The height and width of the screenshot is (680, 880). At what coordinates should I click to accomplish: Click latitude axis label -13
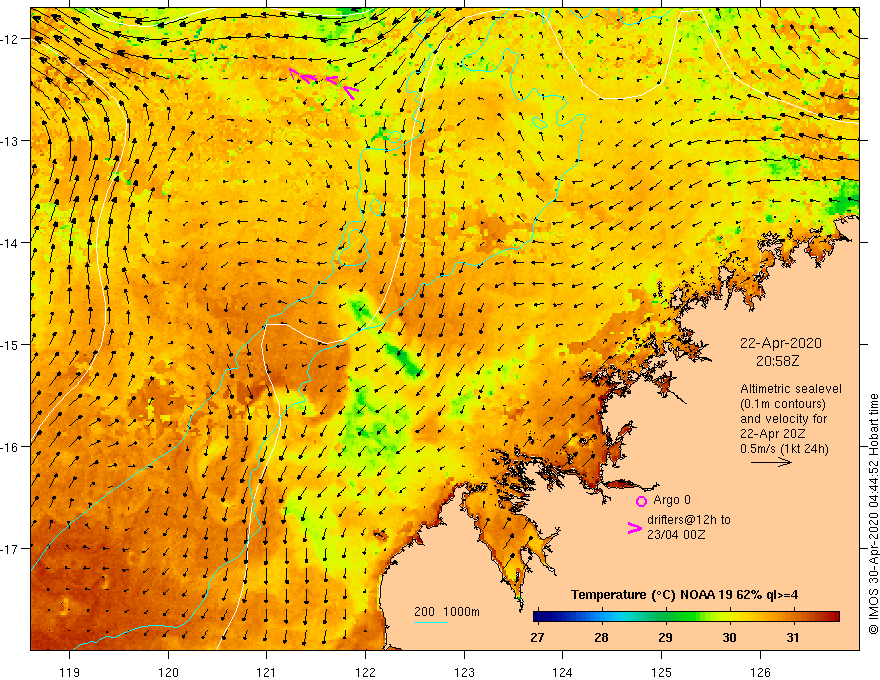click(x=10, y=140)
